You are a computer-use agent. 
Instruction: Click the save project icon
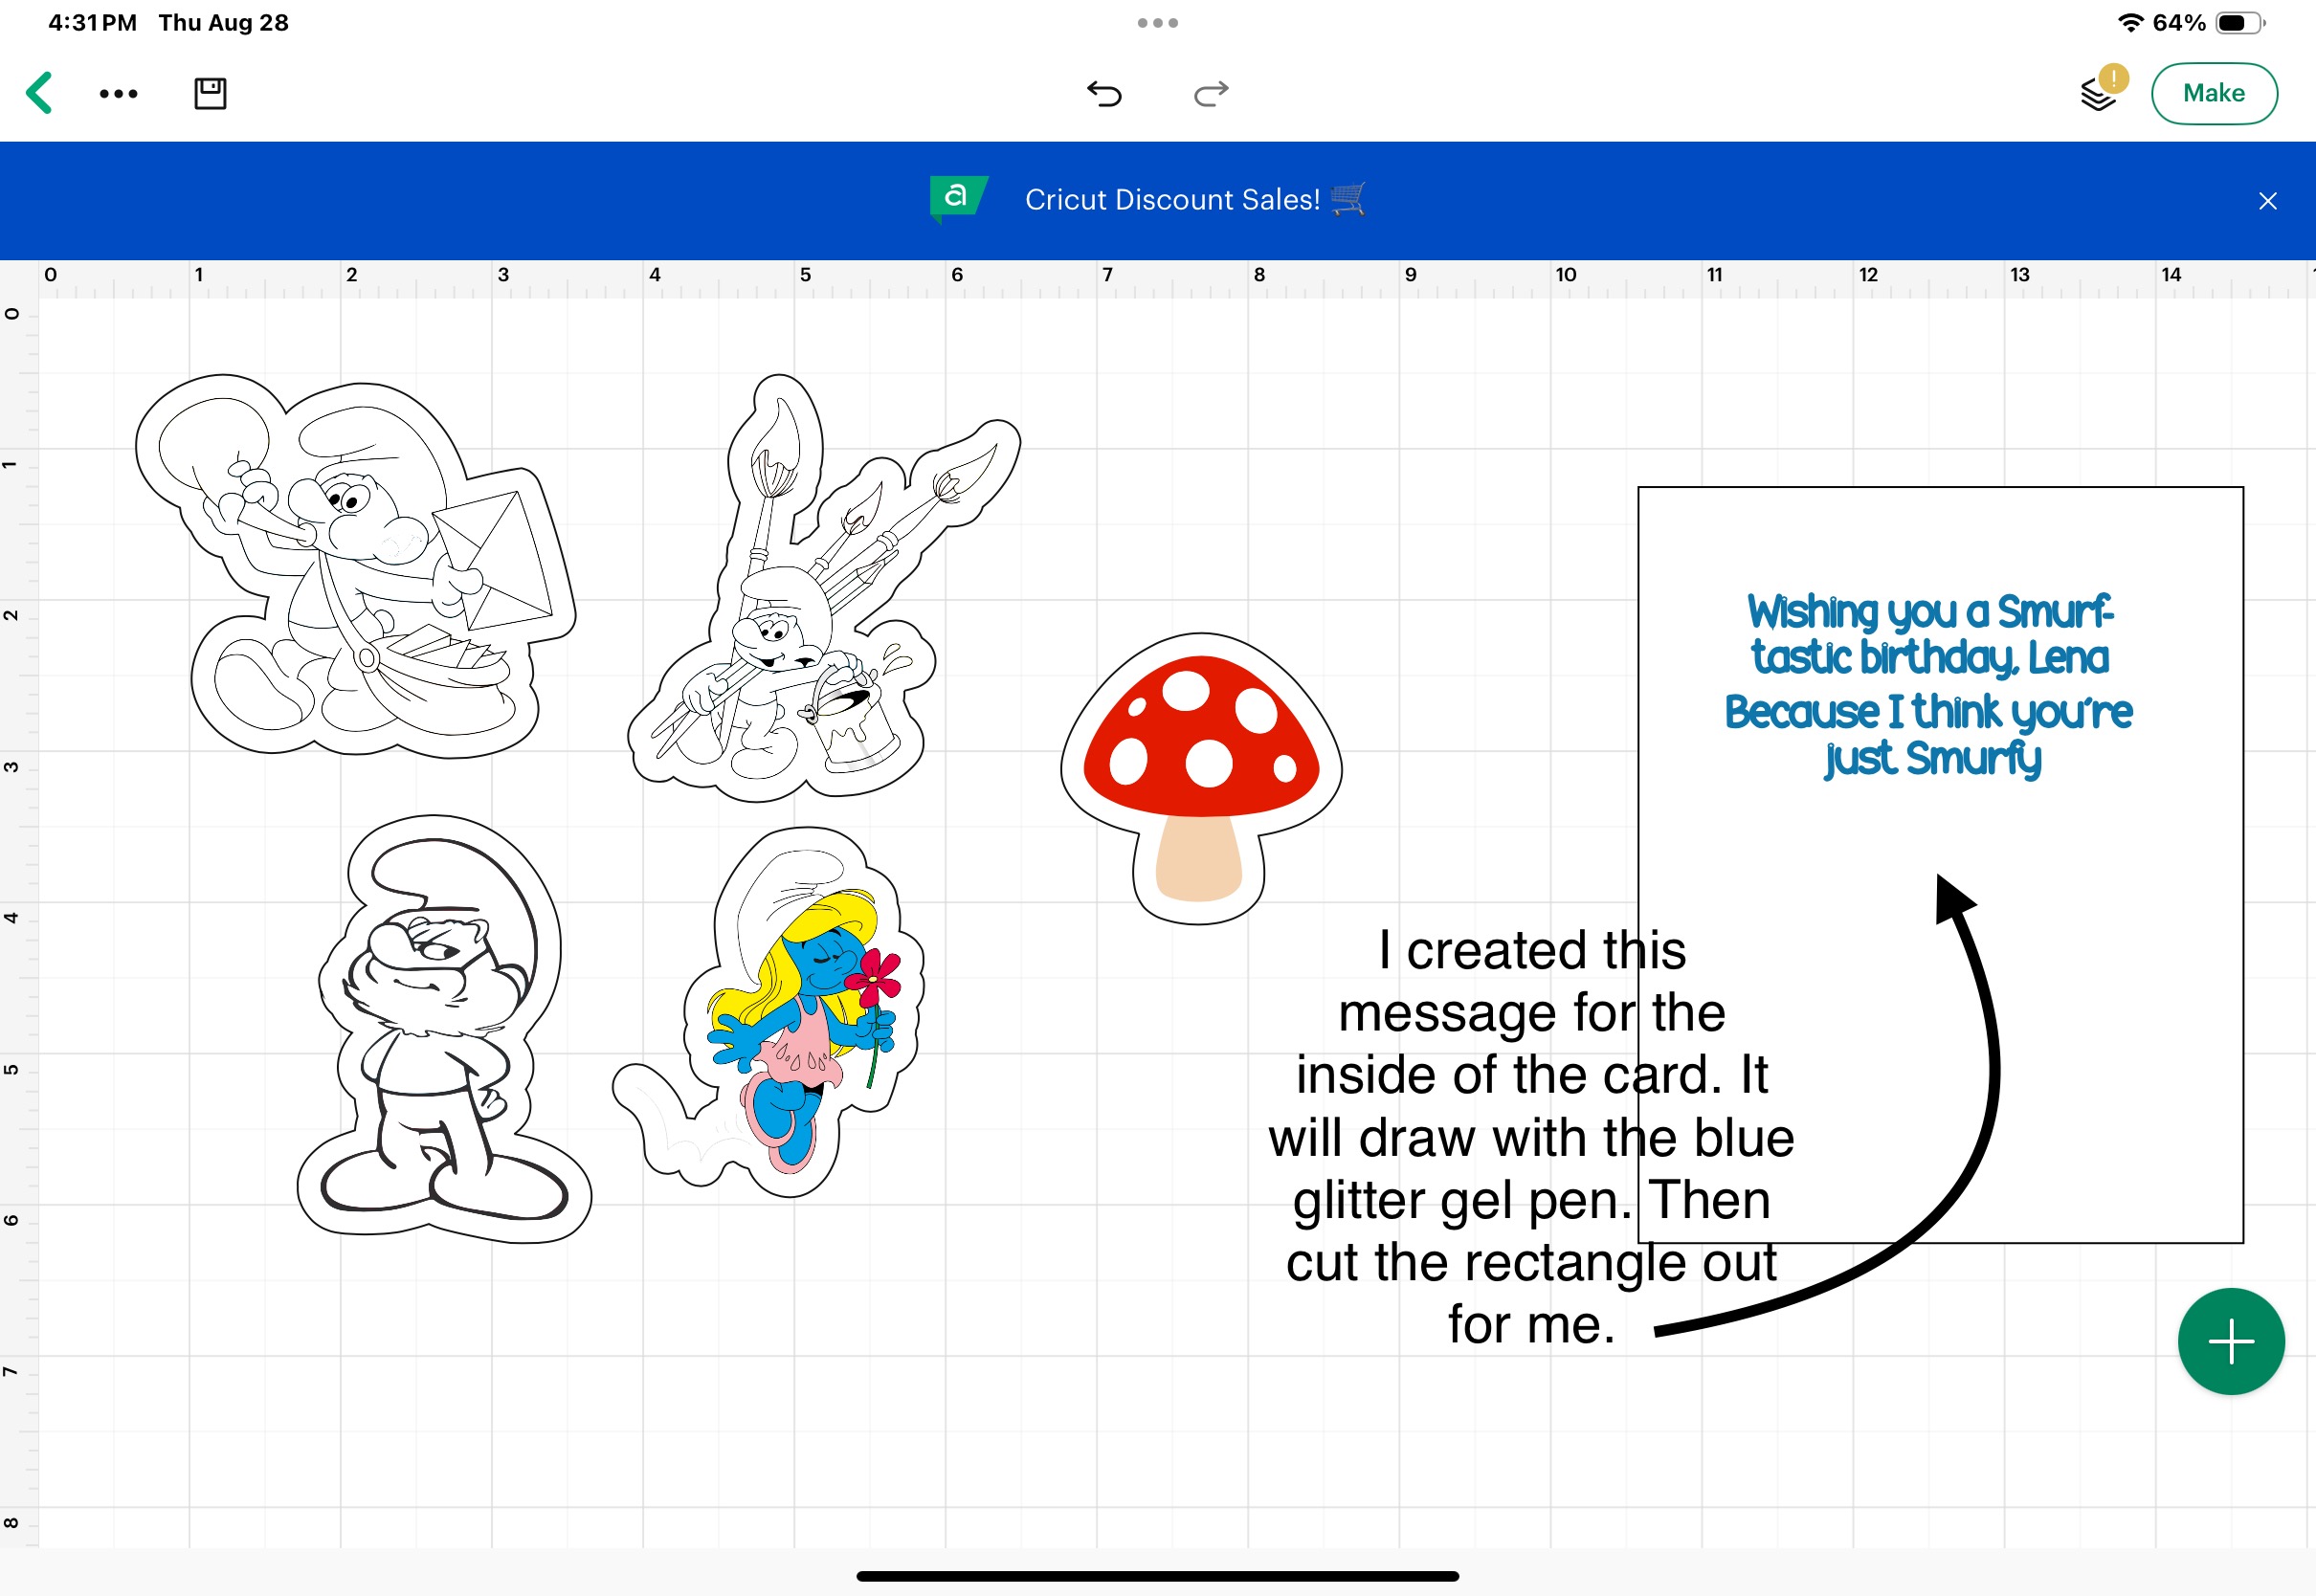(210, 94)
